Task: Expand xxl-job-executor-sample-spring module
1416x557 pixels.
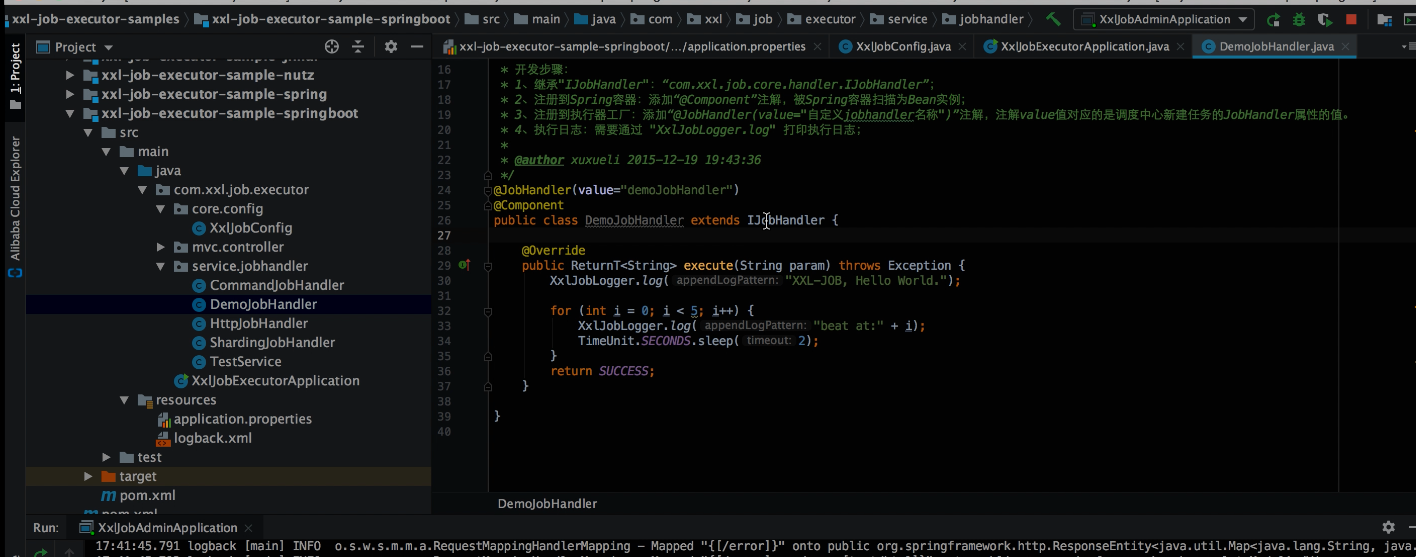Action: [70, 94]
